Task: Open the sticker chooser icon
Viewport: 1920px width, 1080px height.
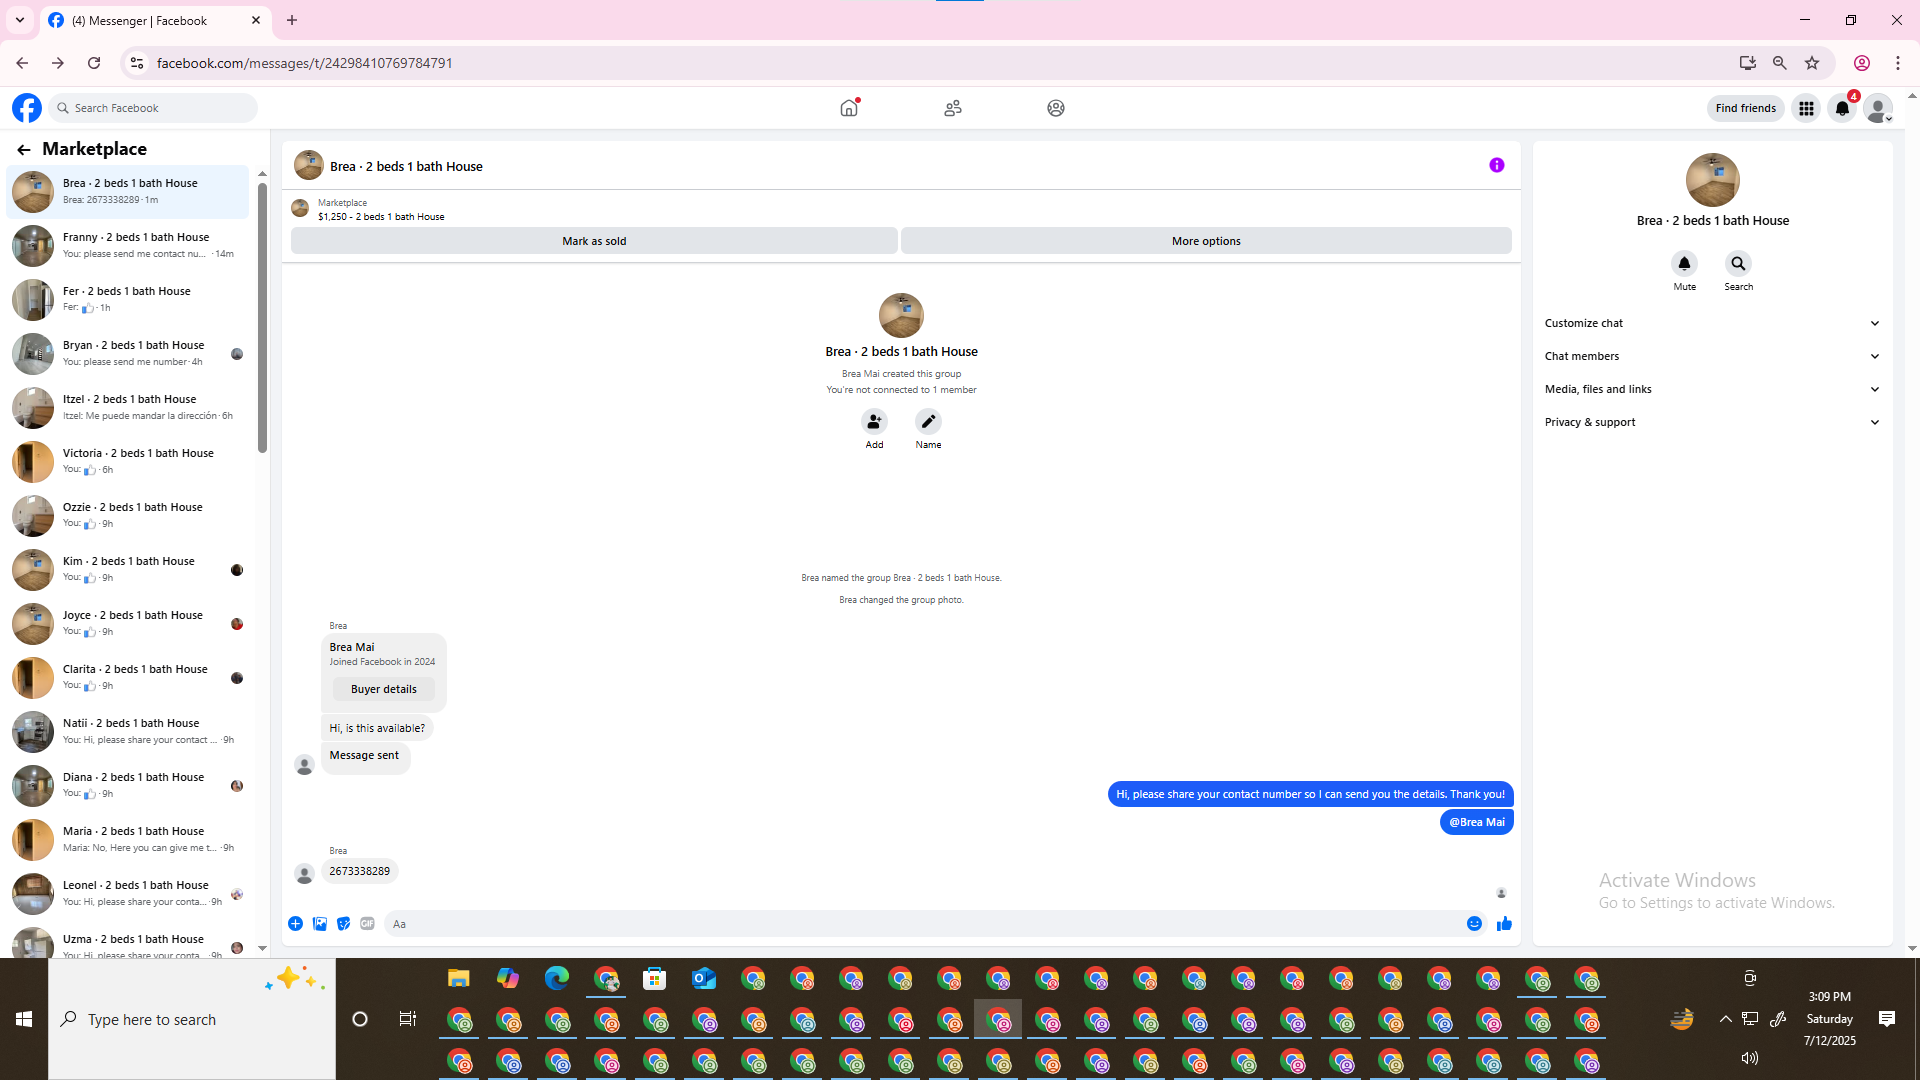Action: 343,924
